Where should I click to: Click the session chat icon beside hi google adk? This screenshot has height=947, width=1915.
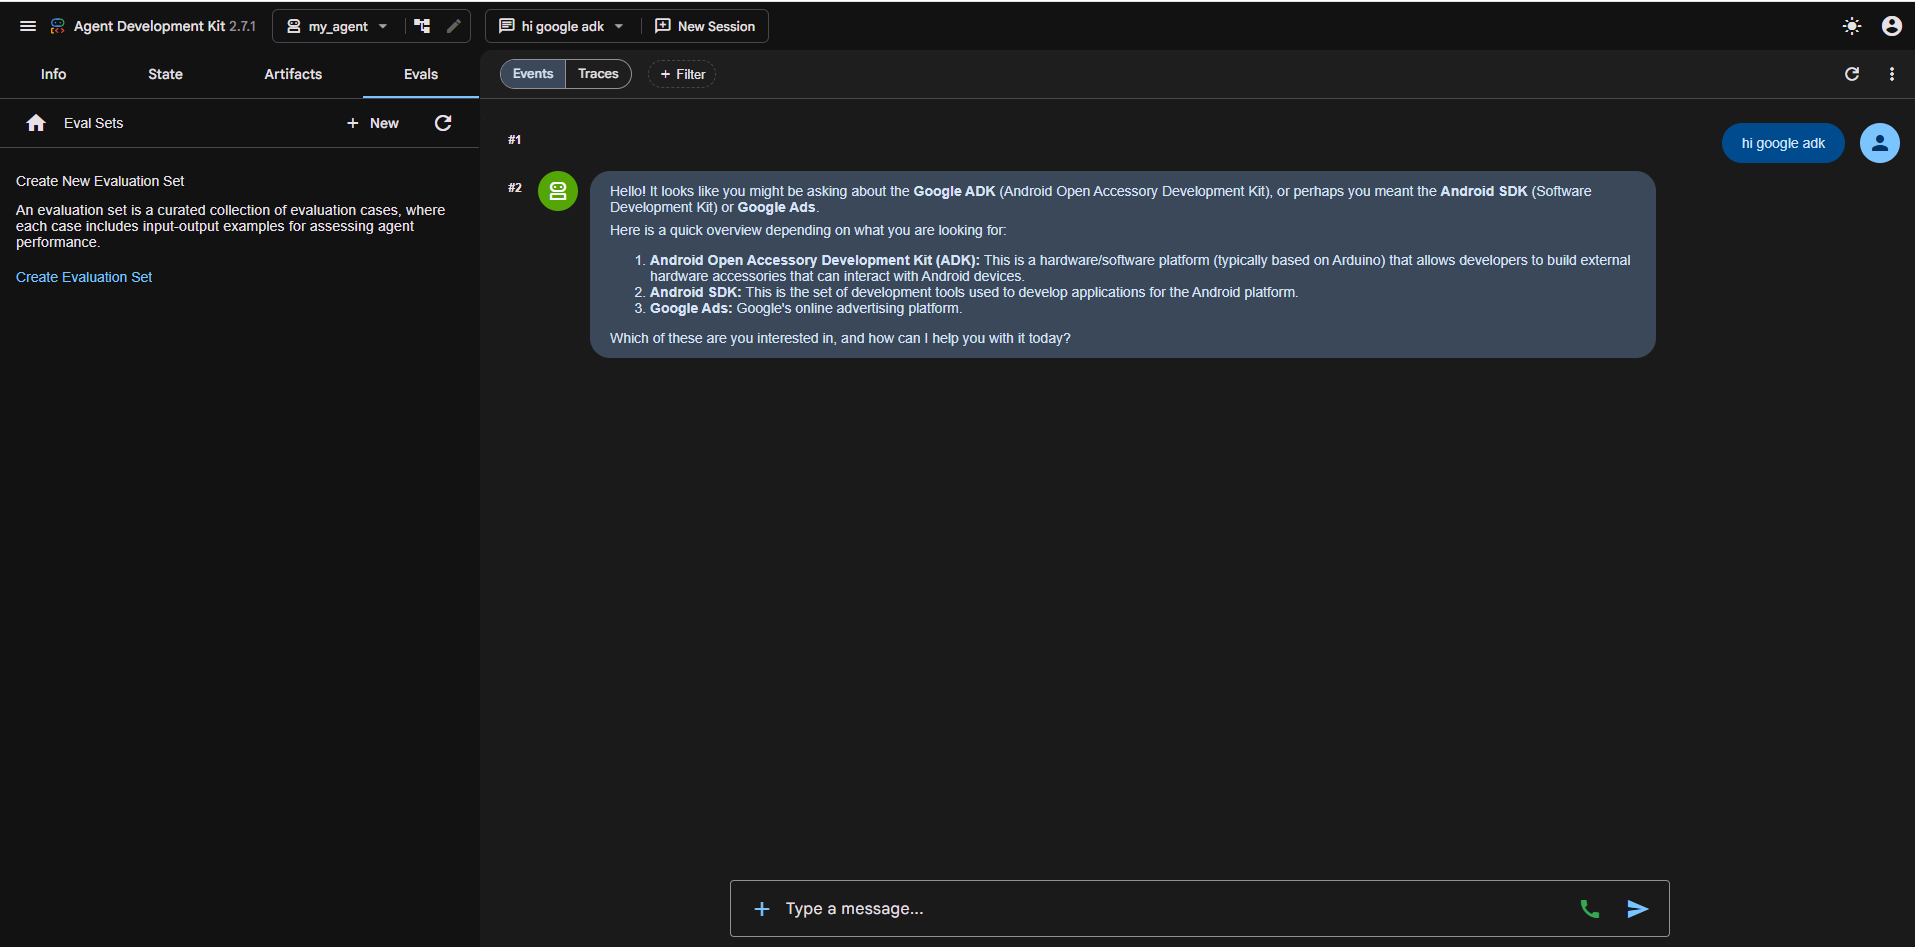(507, 26)
